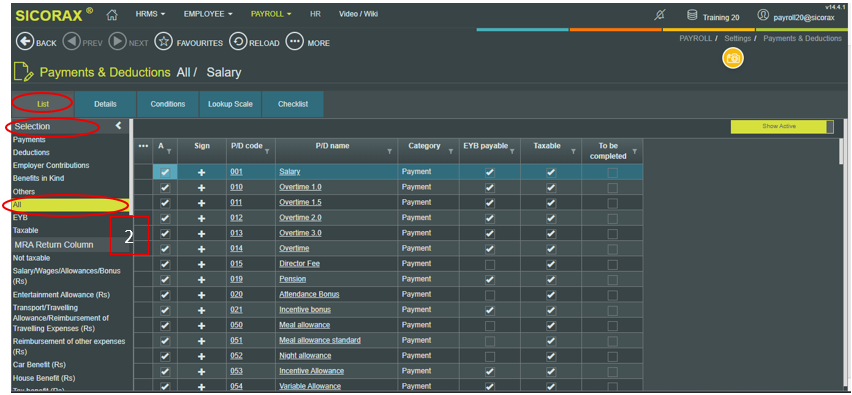Open the Director Fee link
Screen dimensions: 852x395
pos(299,264)
